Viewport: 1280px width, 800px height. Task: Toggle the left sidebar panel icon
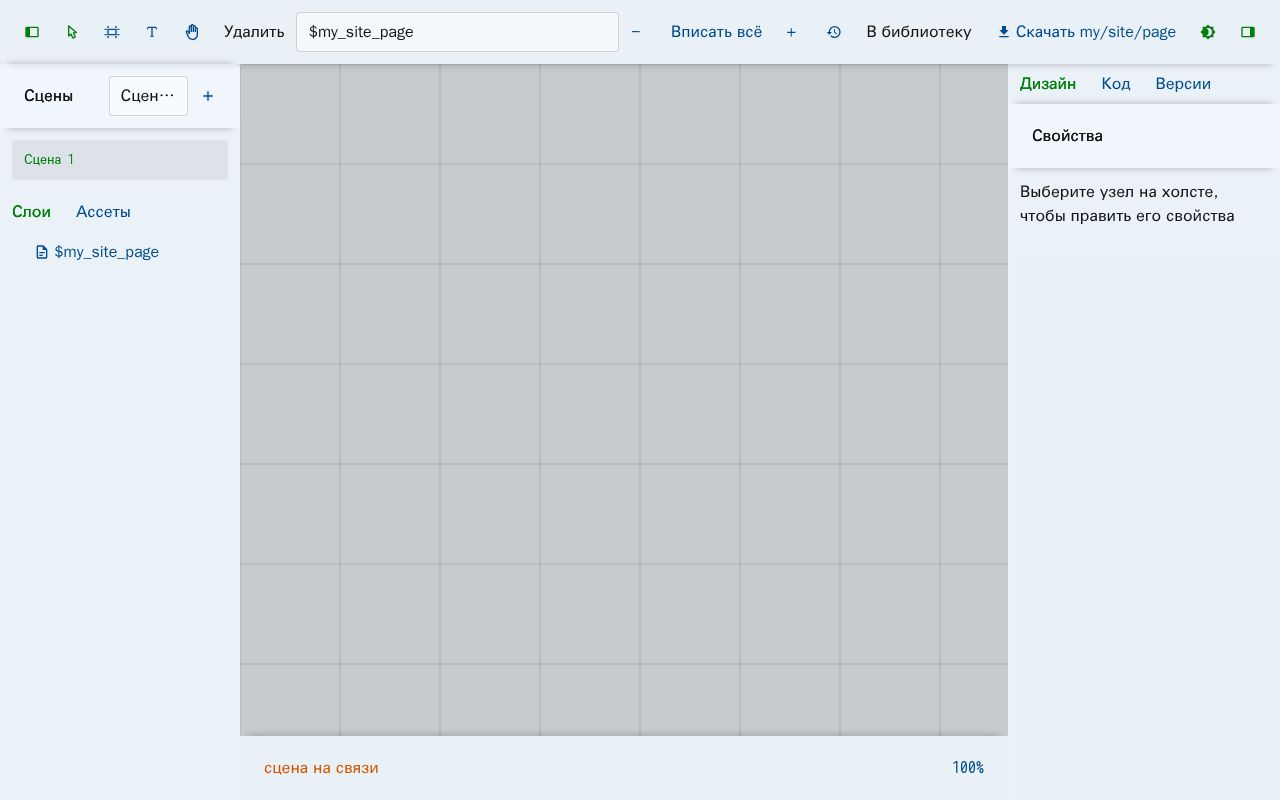tap(32, 32)
